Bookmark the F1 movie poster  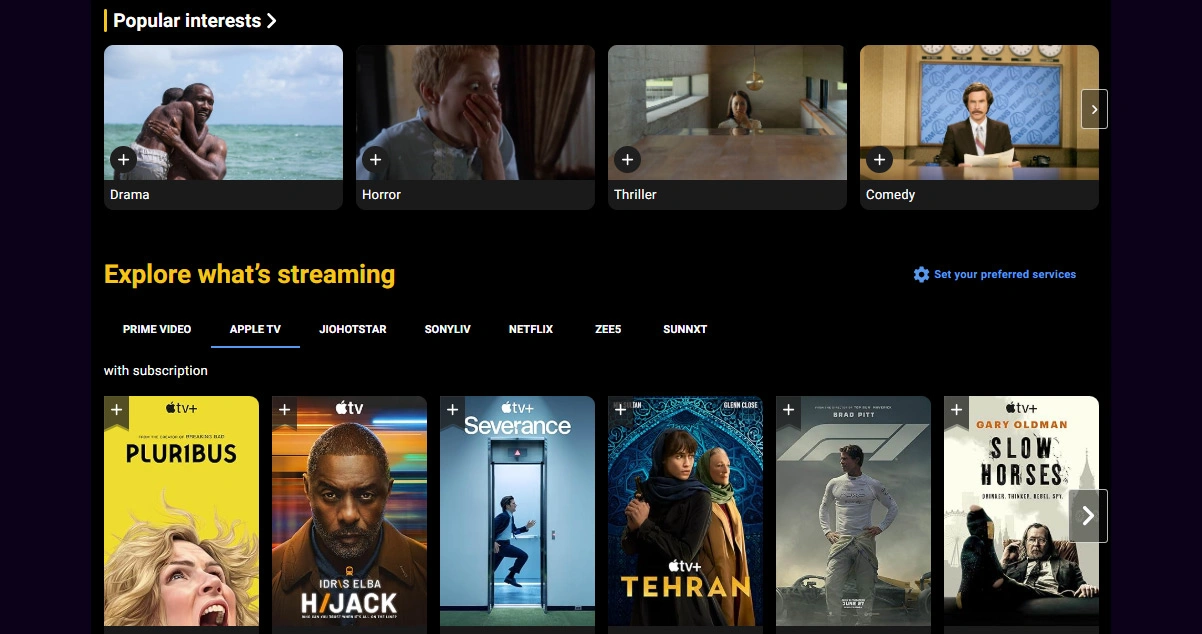(x=788, y=410)
